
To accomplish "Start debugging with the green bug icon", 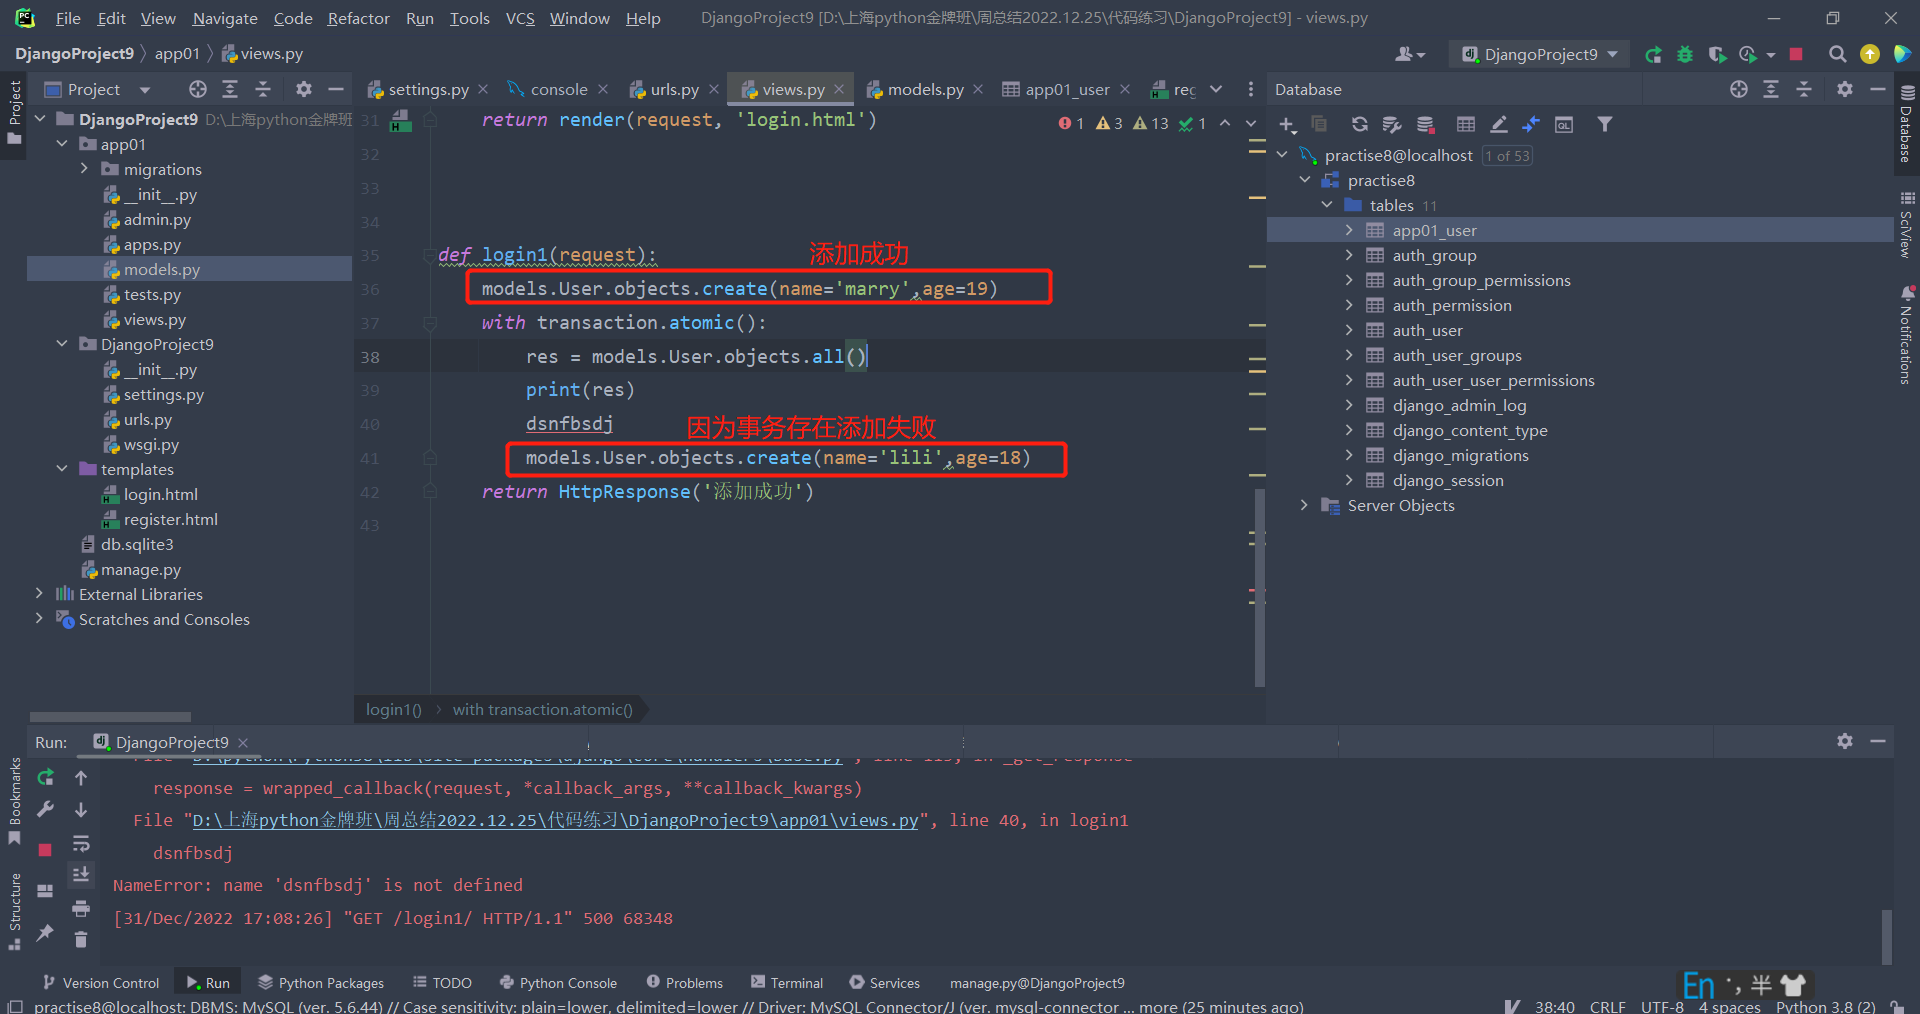I will pyautogui.click(x=1685, y=54).
